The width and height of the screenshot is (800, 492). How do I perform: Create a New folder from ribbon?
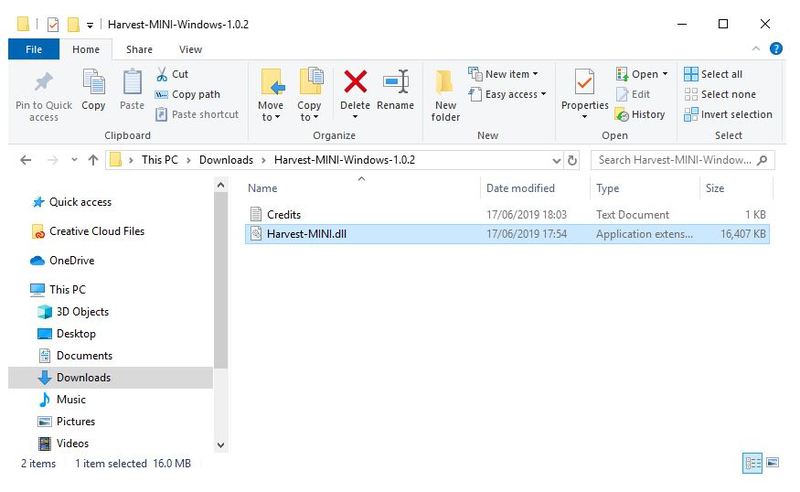445,96
